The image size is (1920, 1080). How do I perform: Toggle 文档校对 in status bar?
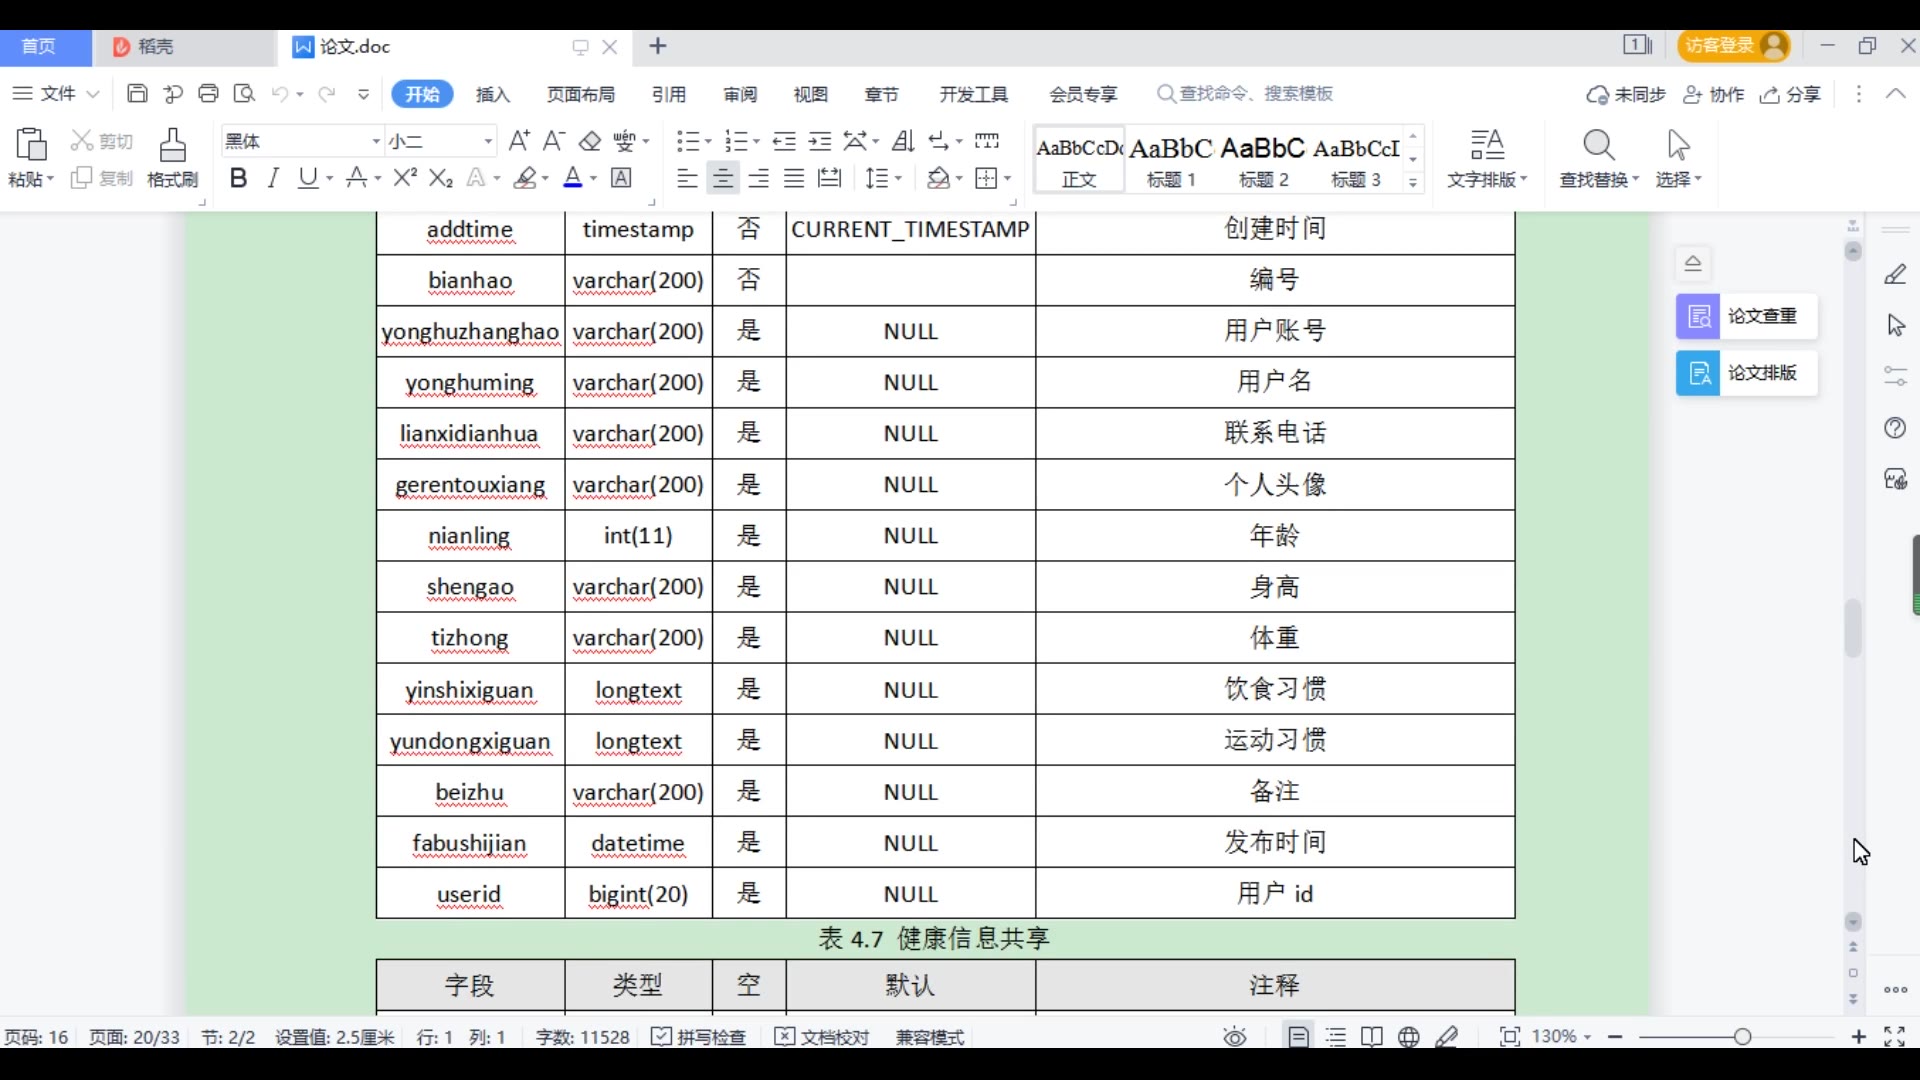pos(822,1037)
